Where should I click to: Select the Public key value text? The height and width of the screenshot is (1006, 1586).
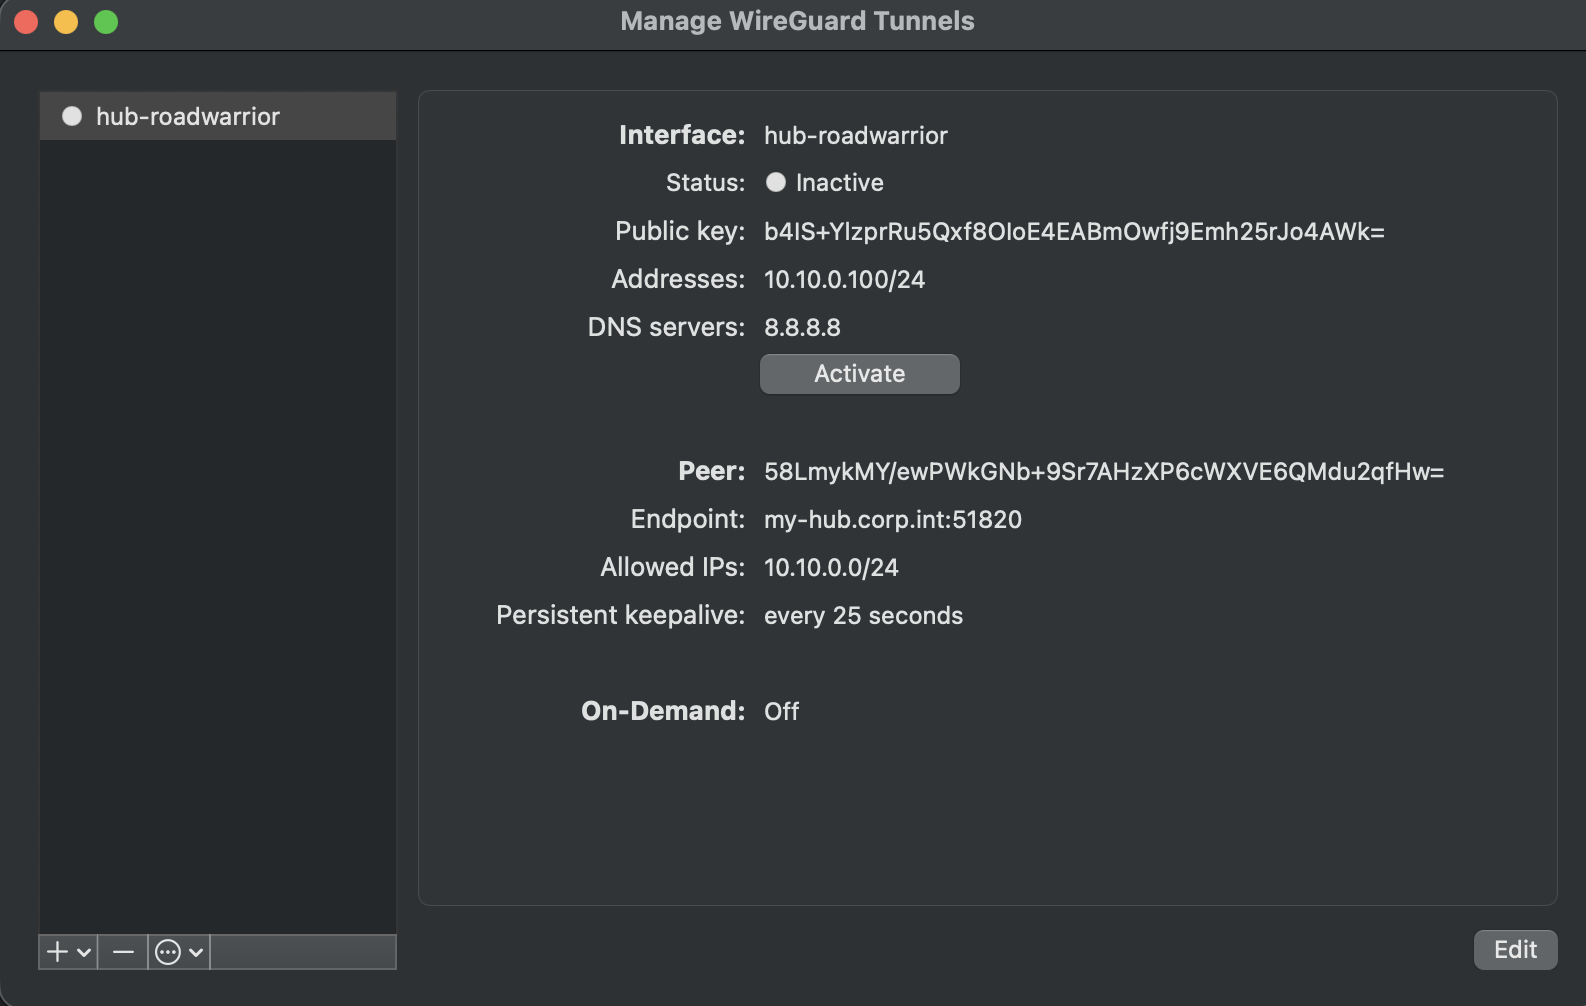(x=1074, y=232)
